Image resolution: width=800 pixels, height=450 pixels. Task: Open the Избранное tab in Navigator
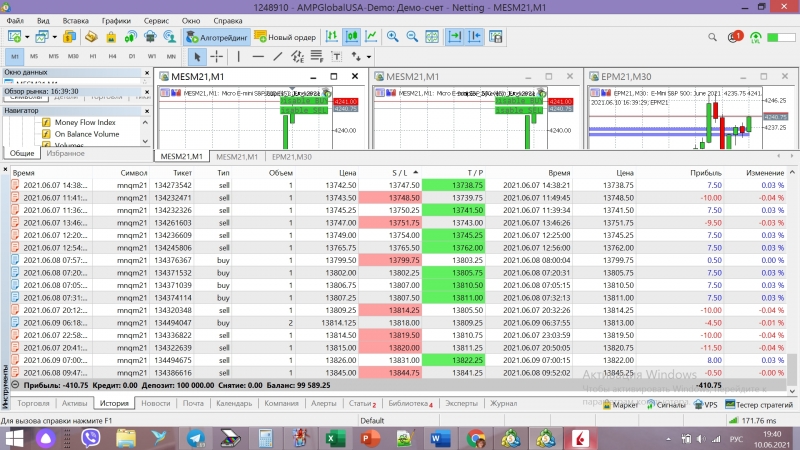click(x=66, y=153)
